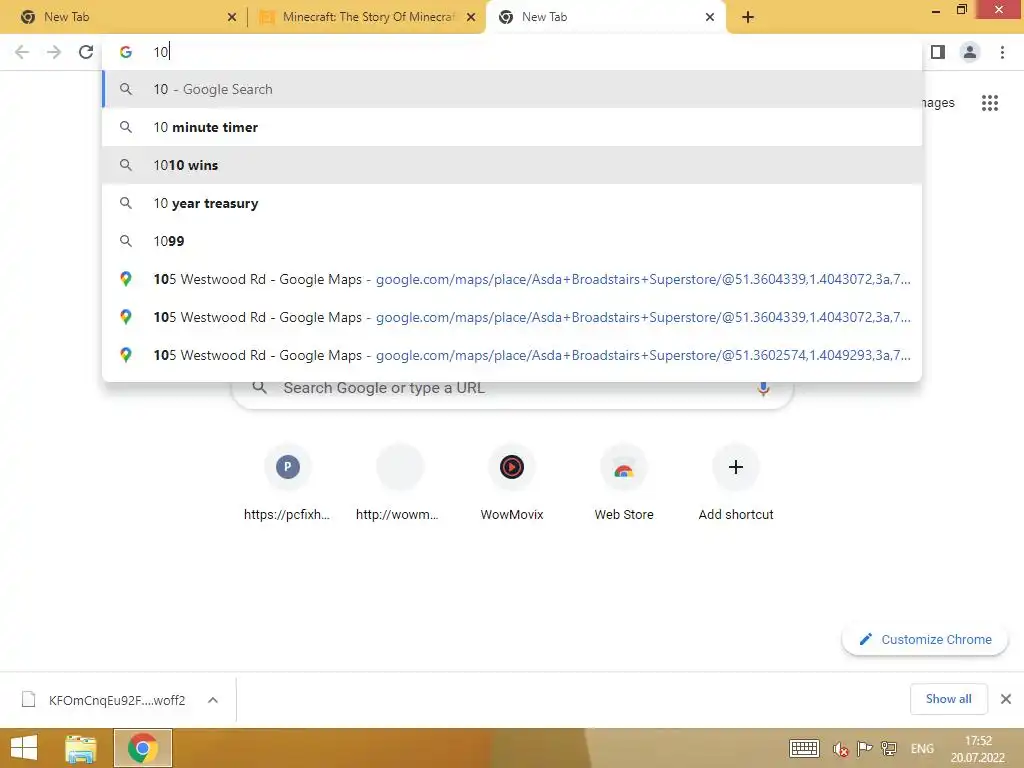This screenshot has height=768, width=1024.
Task: Switch to the first New Tab
Action: (124, 18)
